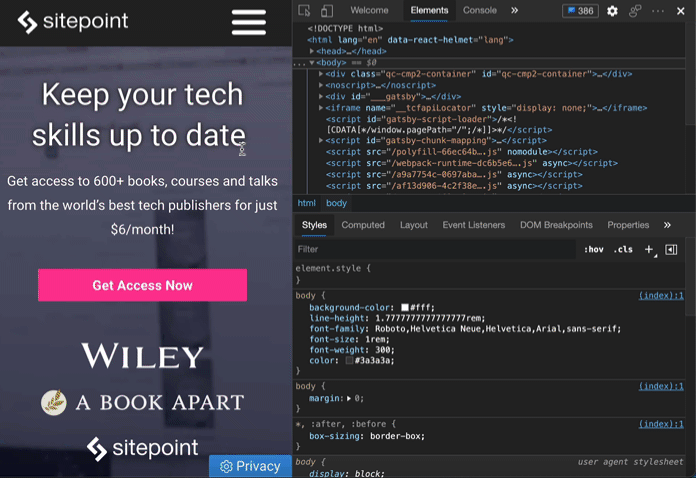This screenshot has width=696, height=478.
Task: Click the font-weight 300 value
Action: click(382, 350)
